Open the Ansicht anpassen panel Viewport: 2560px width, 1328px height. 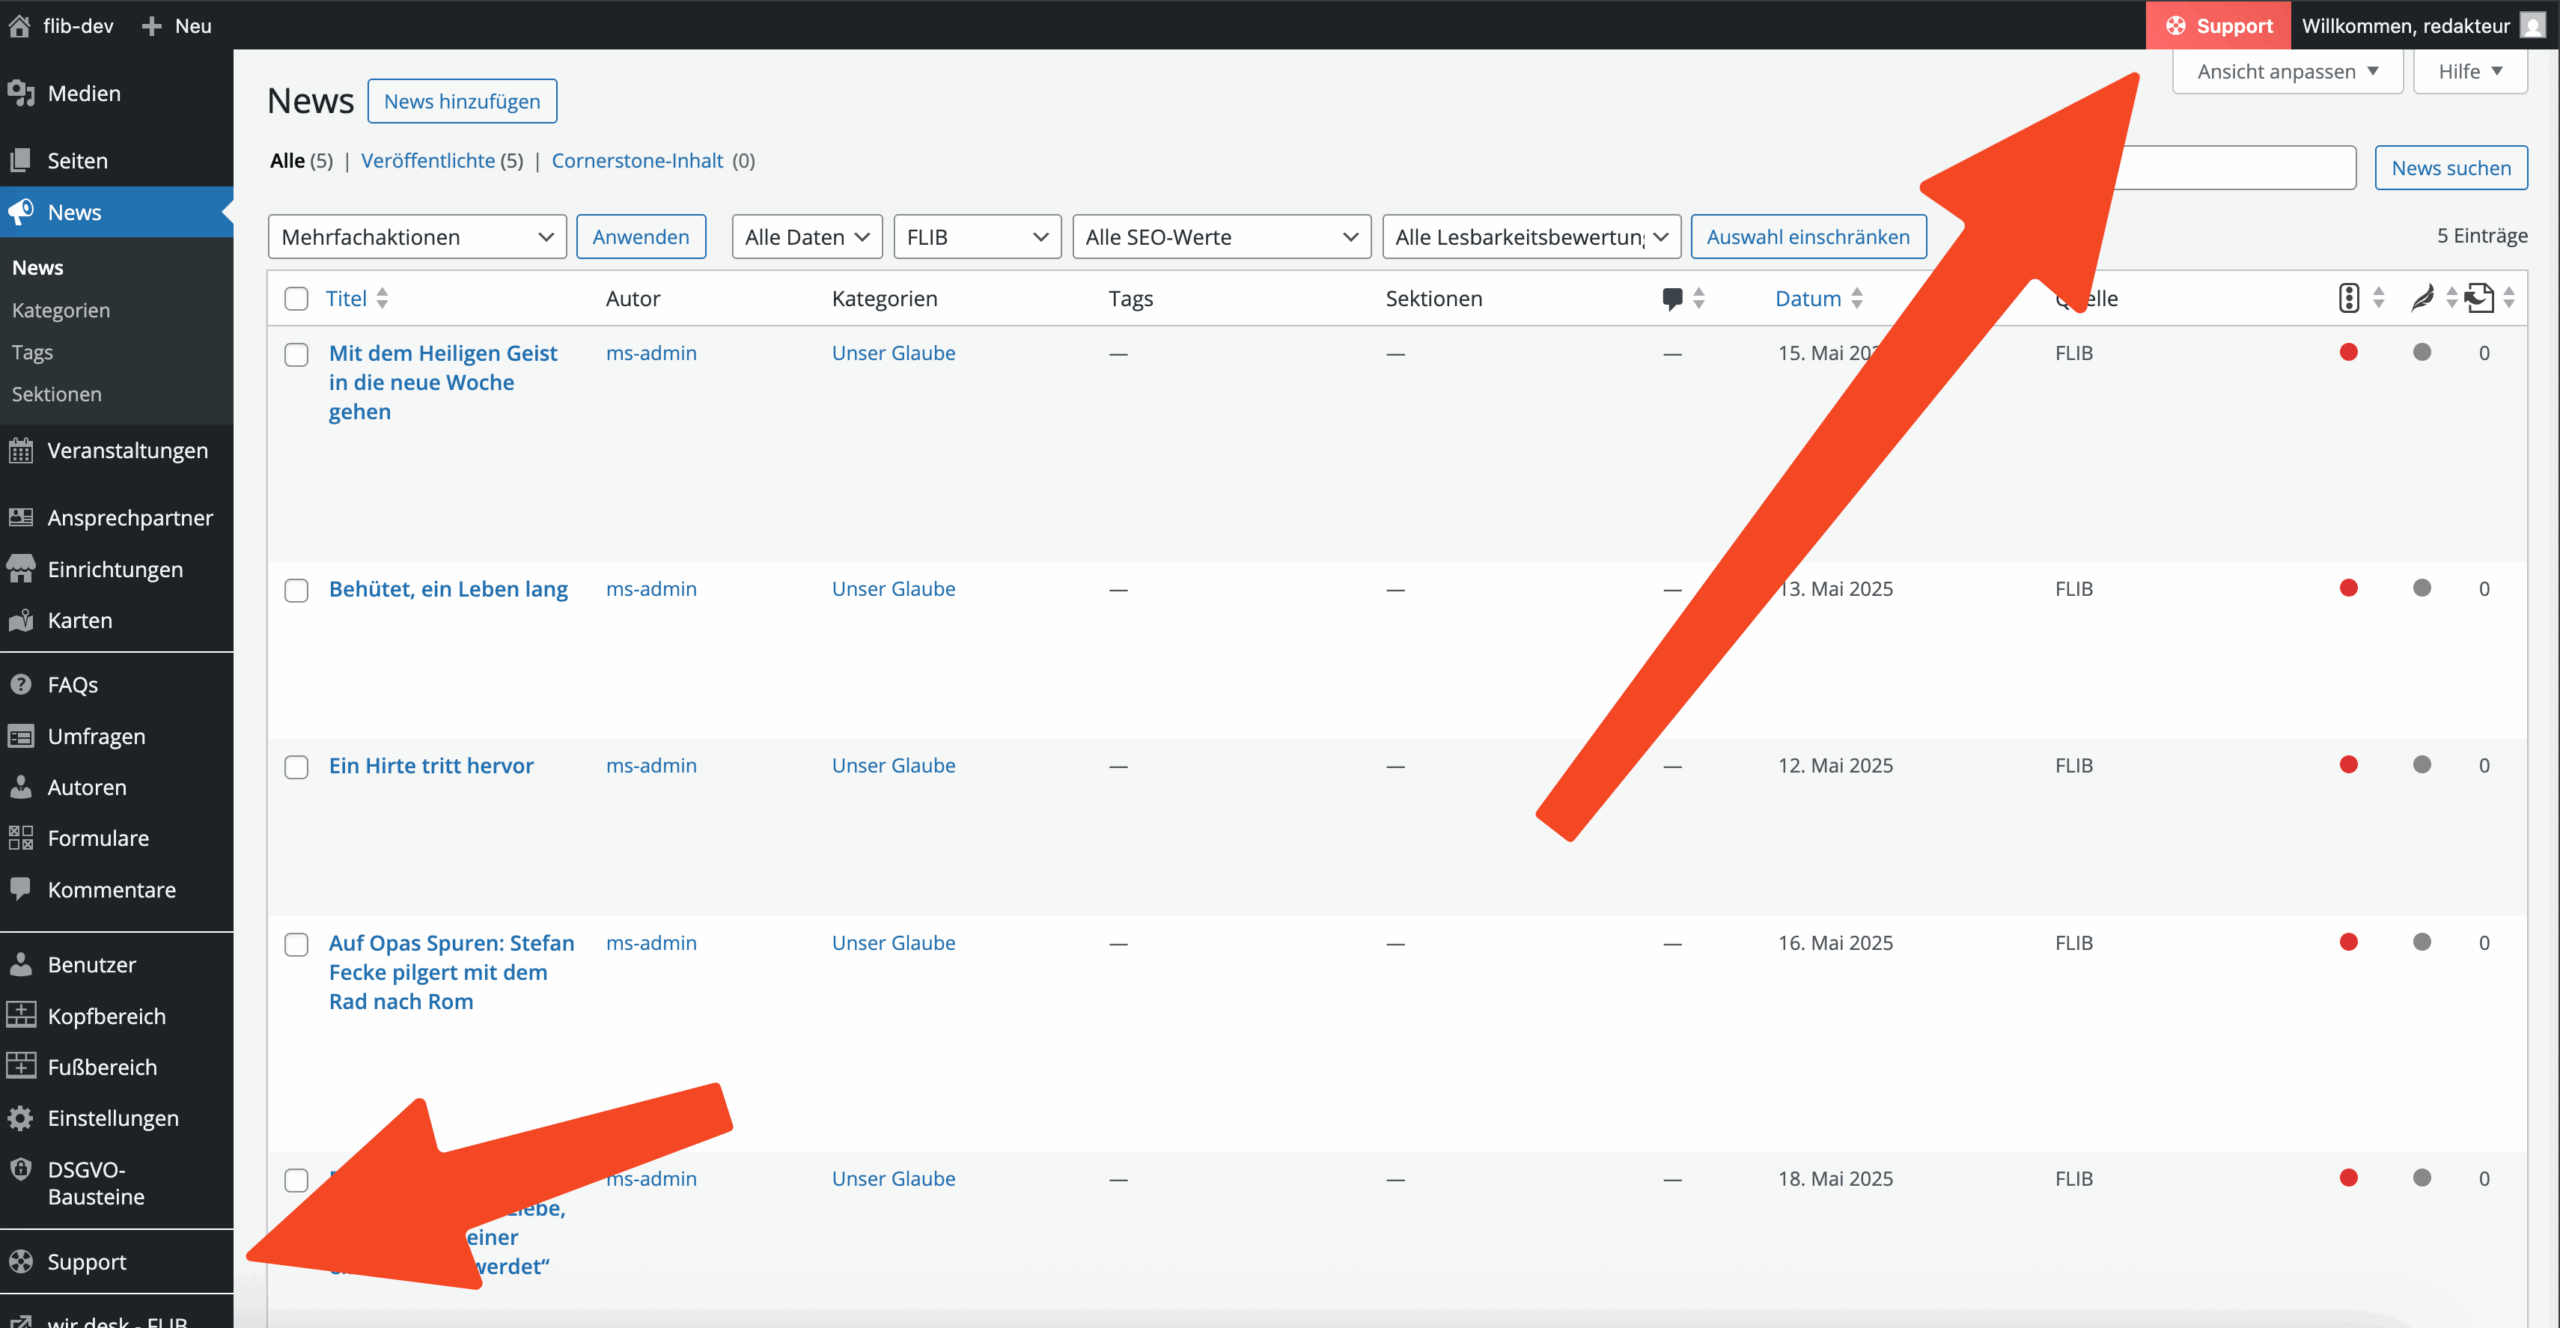[2287, 72]
